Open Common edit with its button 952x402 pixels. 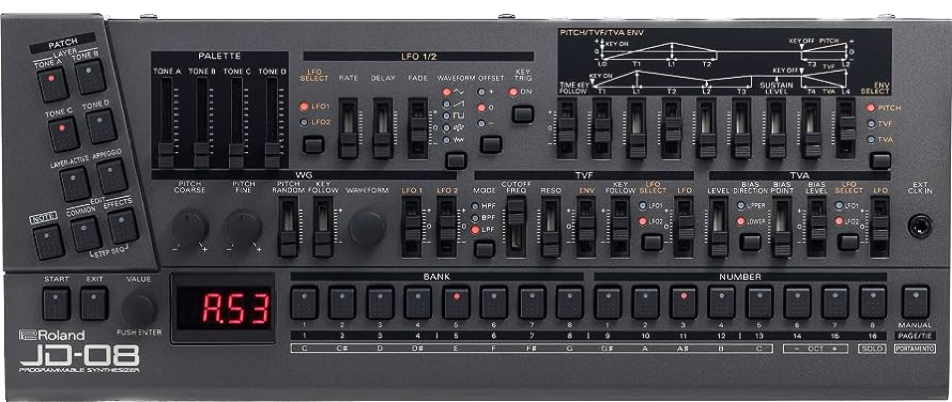(x=86, y=234)
